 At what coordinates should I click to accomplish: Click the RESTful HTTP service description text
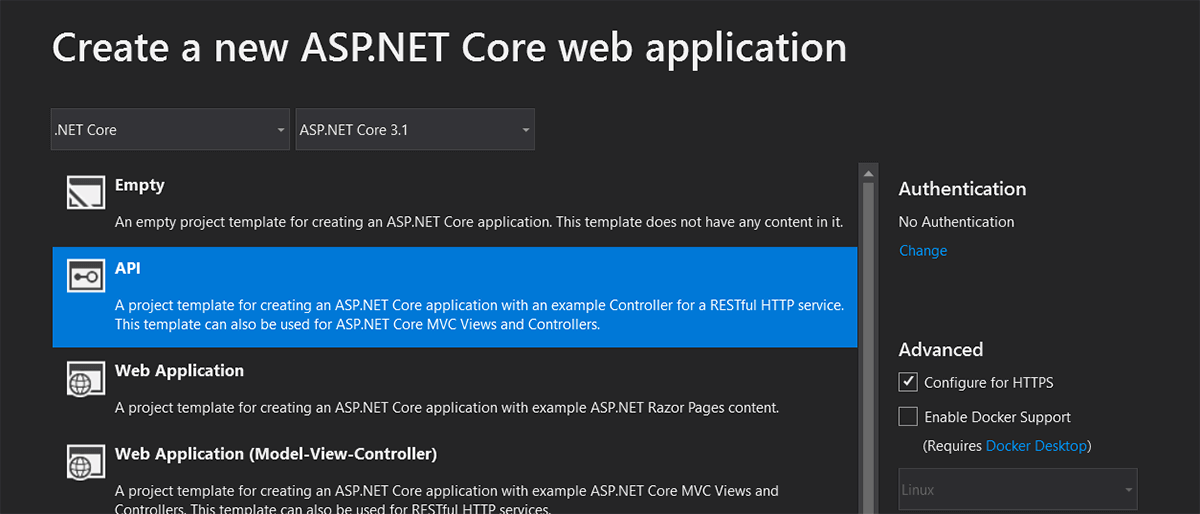click(x=479, y=315)
